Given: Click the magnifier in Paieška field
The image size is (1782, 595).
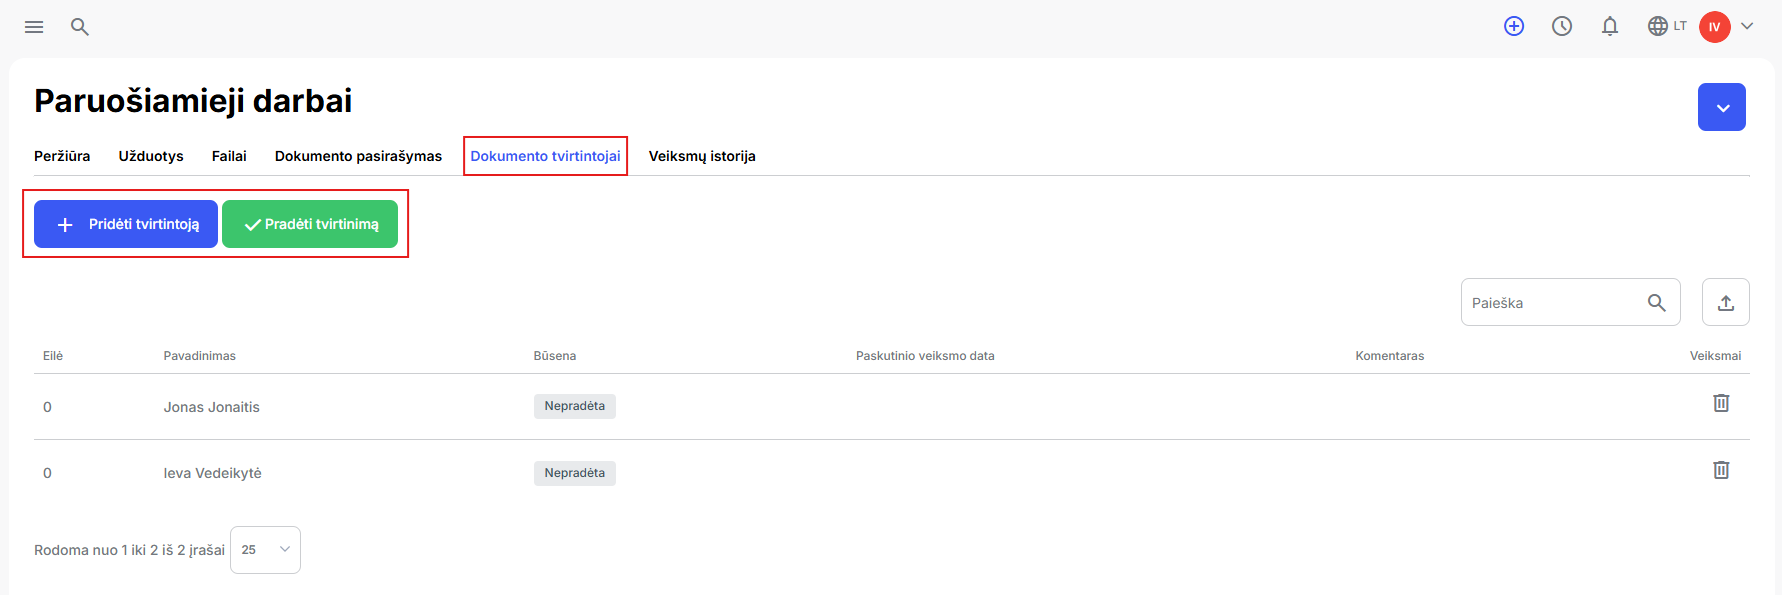Looking at the screenshot, I should coord(1657,302).
